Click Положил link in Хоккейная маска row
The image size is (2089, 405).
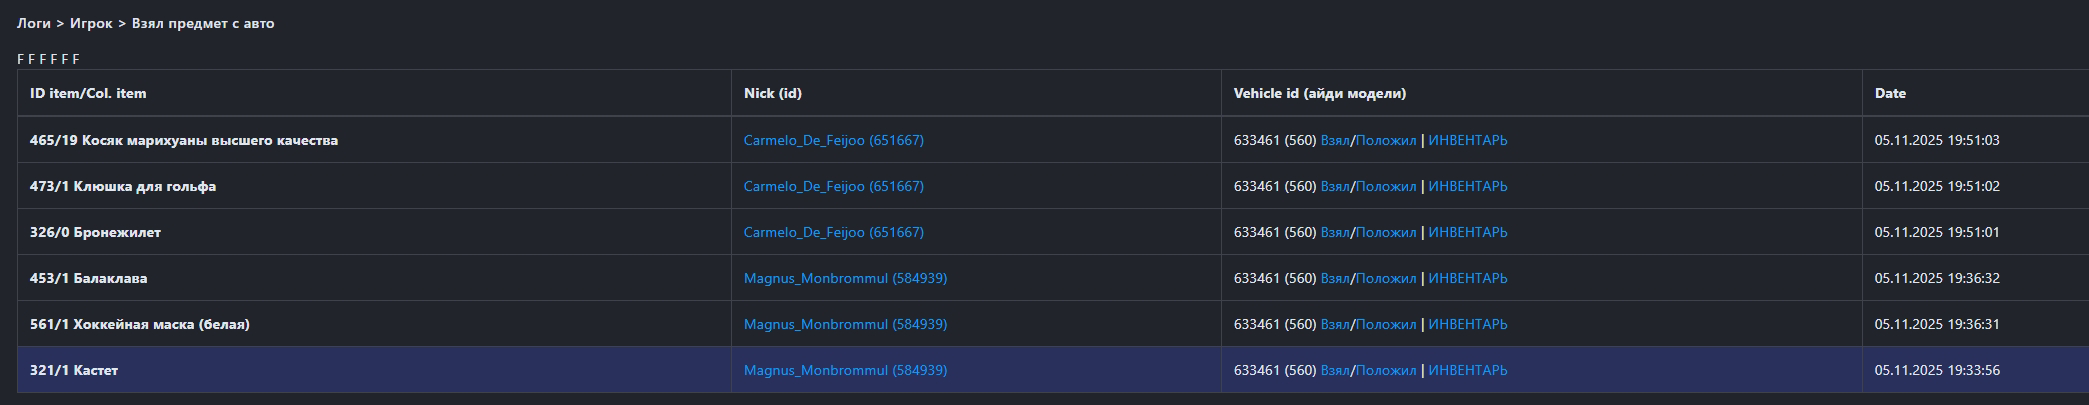pyautogui.click(x=1386, y=324)
